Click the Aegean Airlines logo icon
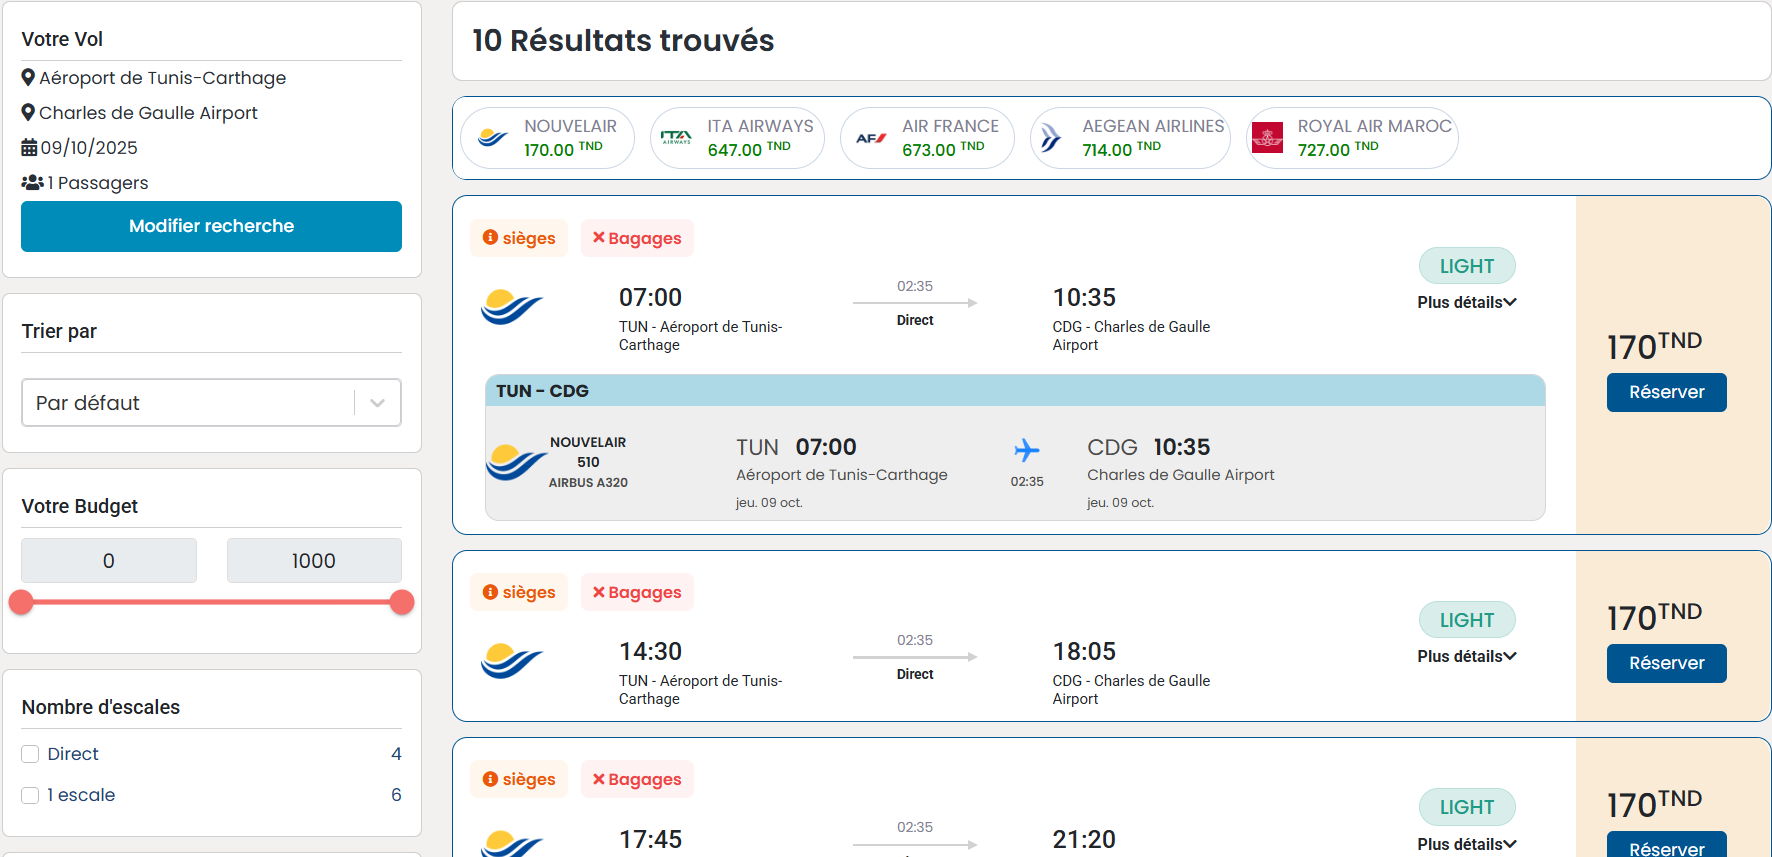 pos(1051,138)
